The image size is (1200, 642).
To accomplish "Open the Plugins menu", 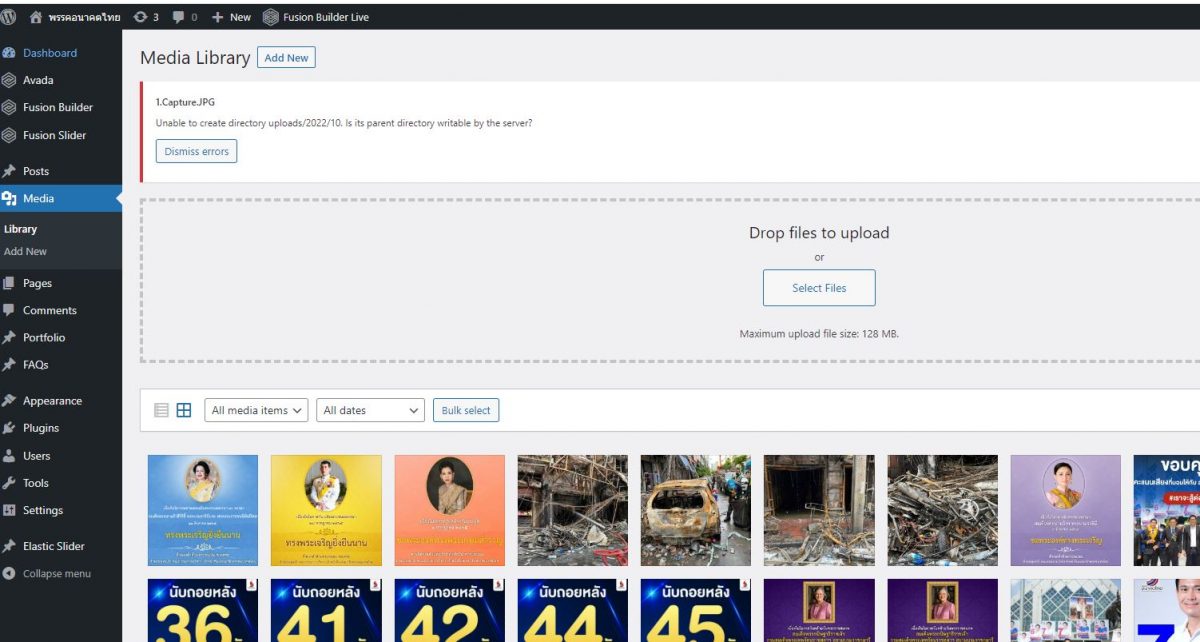I will tap(41, 428).
